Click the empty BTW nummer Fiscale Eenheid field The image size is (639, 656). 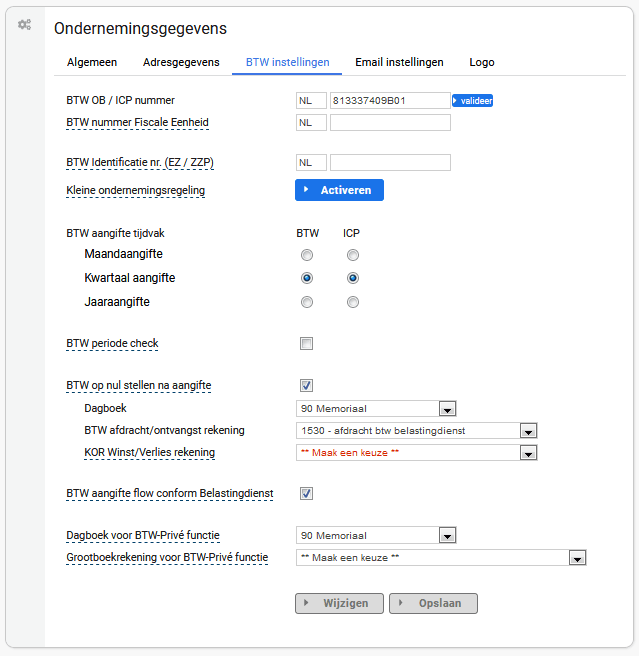tap(390, 123)
